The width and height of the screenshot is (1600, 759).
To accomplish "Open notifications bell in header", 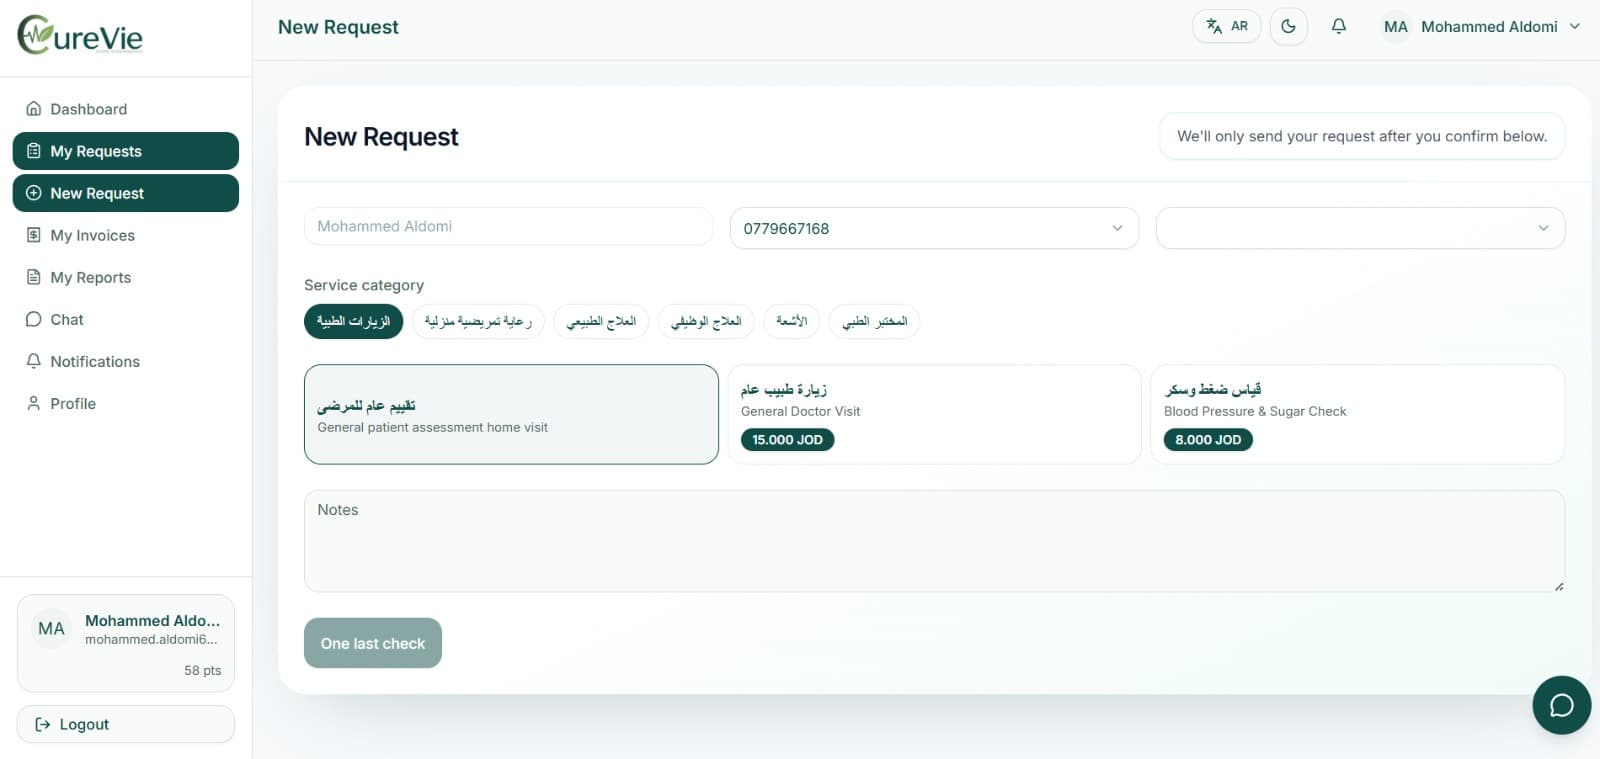I will (x=1338, y=27).
